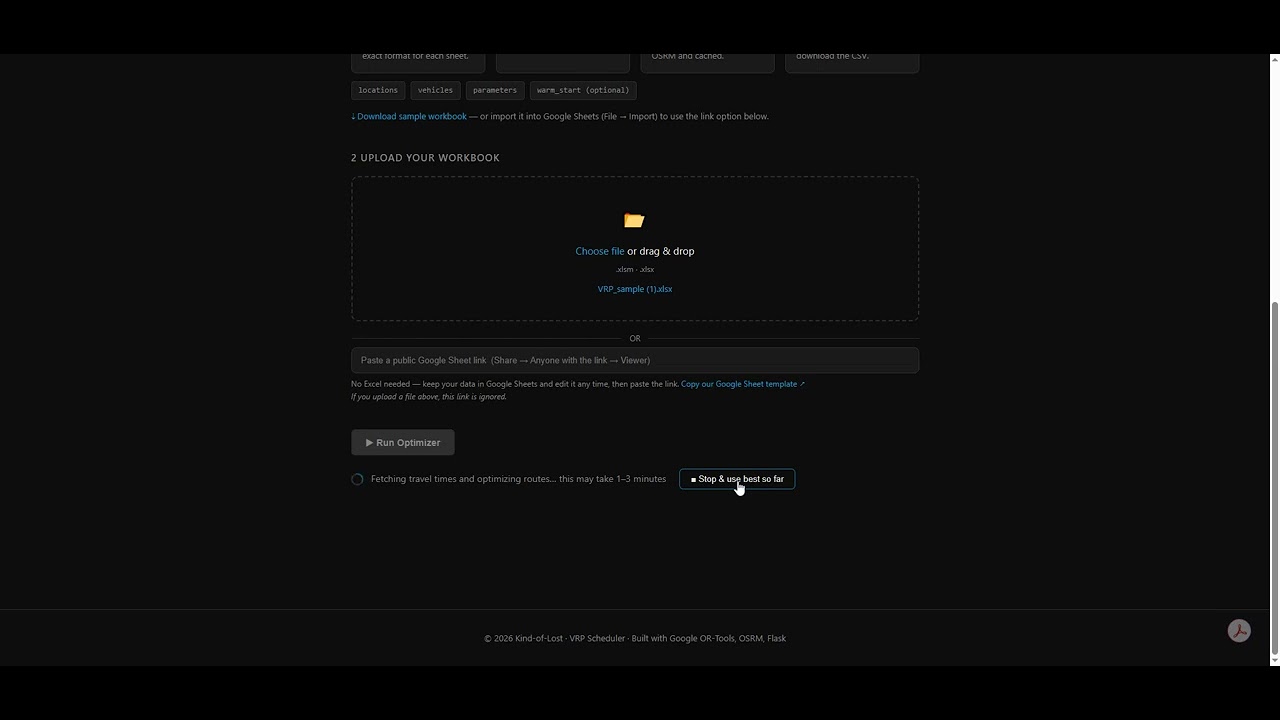The width and height of the screenshot is (1280, 720).
Task: Select the warm_start (optional) tag
Action: pyautogui.click(x=583, y=90)
